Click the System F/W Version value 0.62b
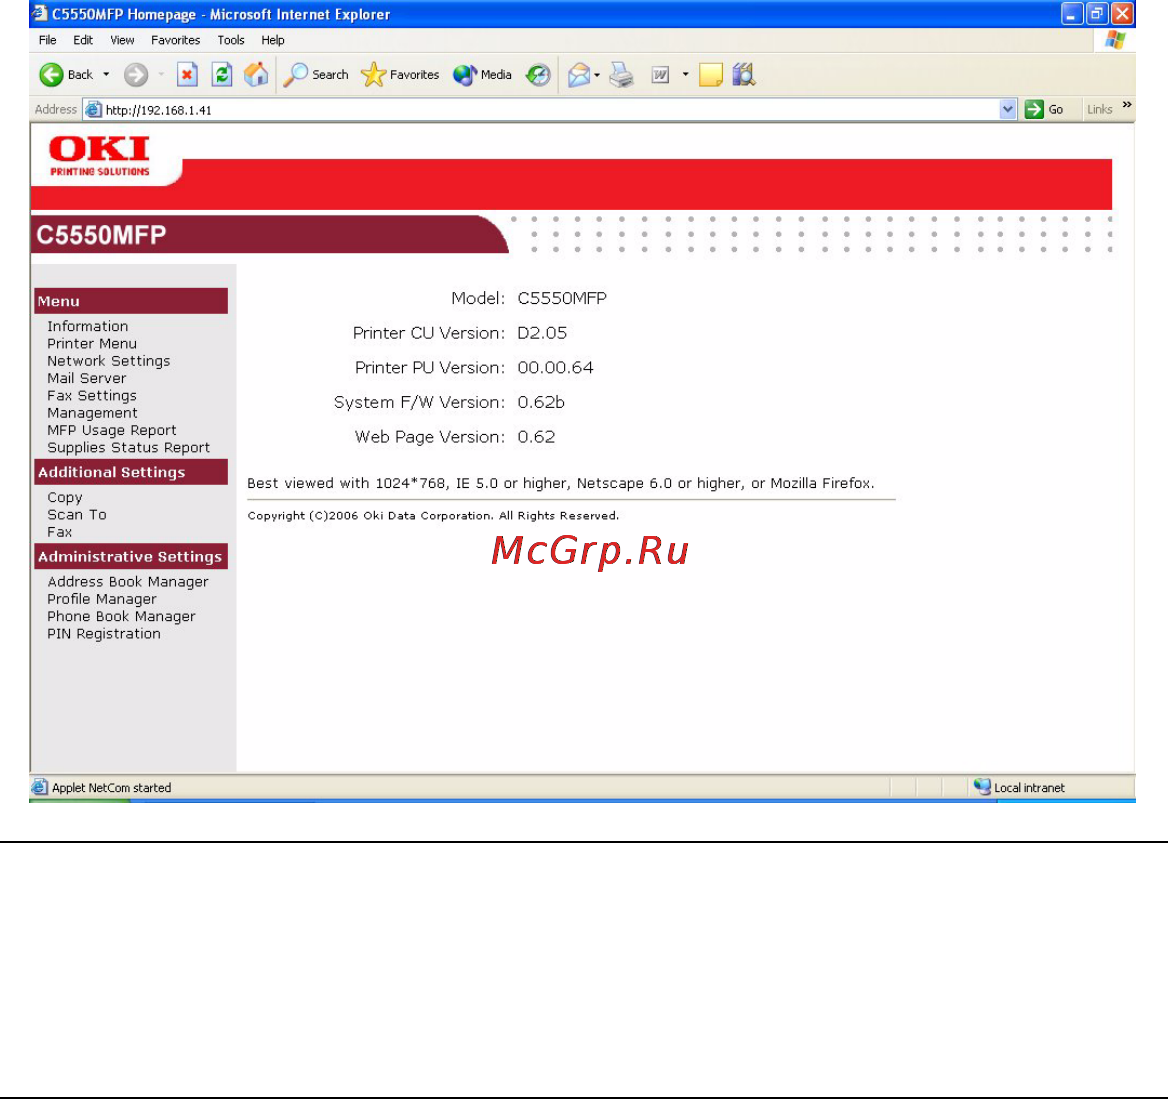This screenshot has width=1168, height=1099. tap(541, 402)
